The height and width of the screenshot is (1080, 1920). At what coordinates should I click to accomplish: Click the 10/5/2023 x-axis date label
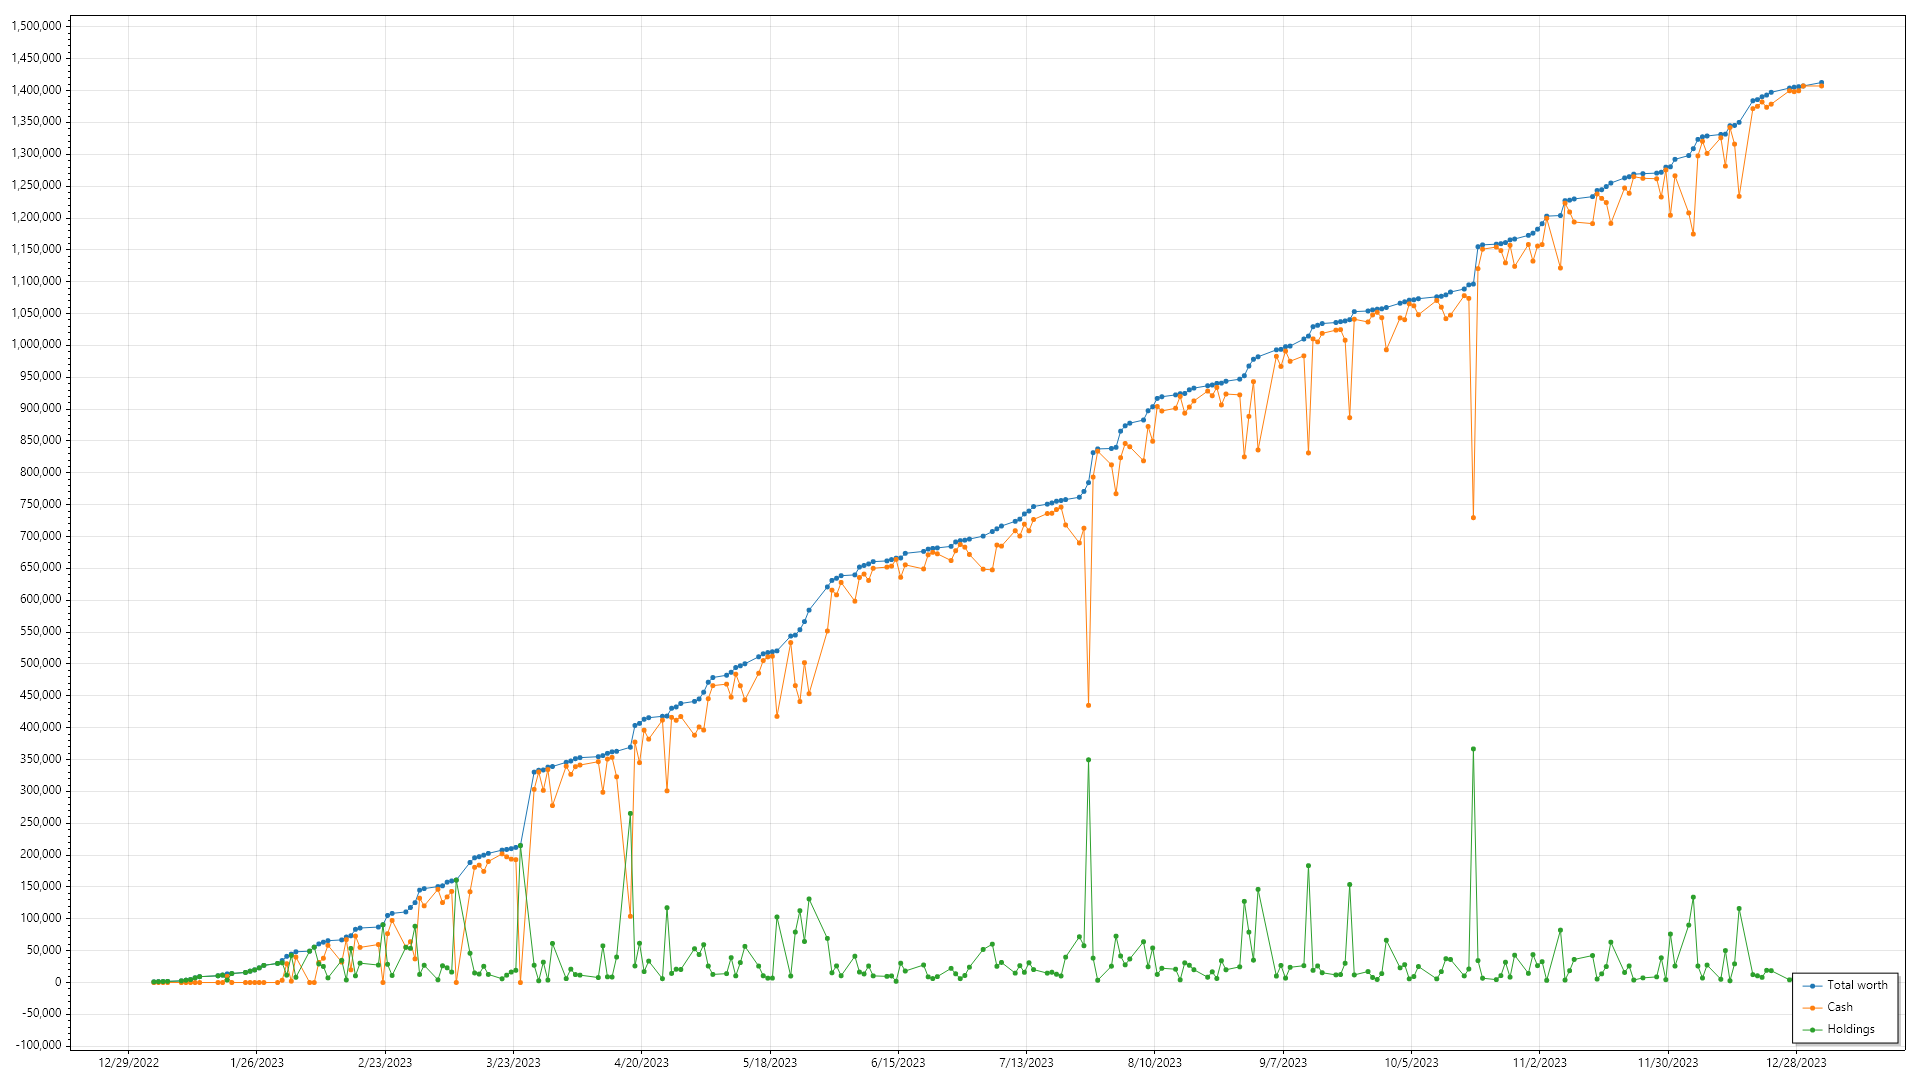tap(1411, 1063)
